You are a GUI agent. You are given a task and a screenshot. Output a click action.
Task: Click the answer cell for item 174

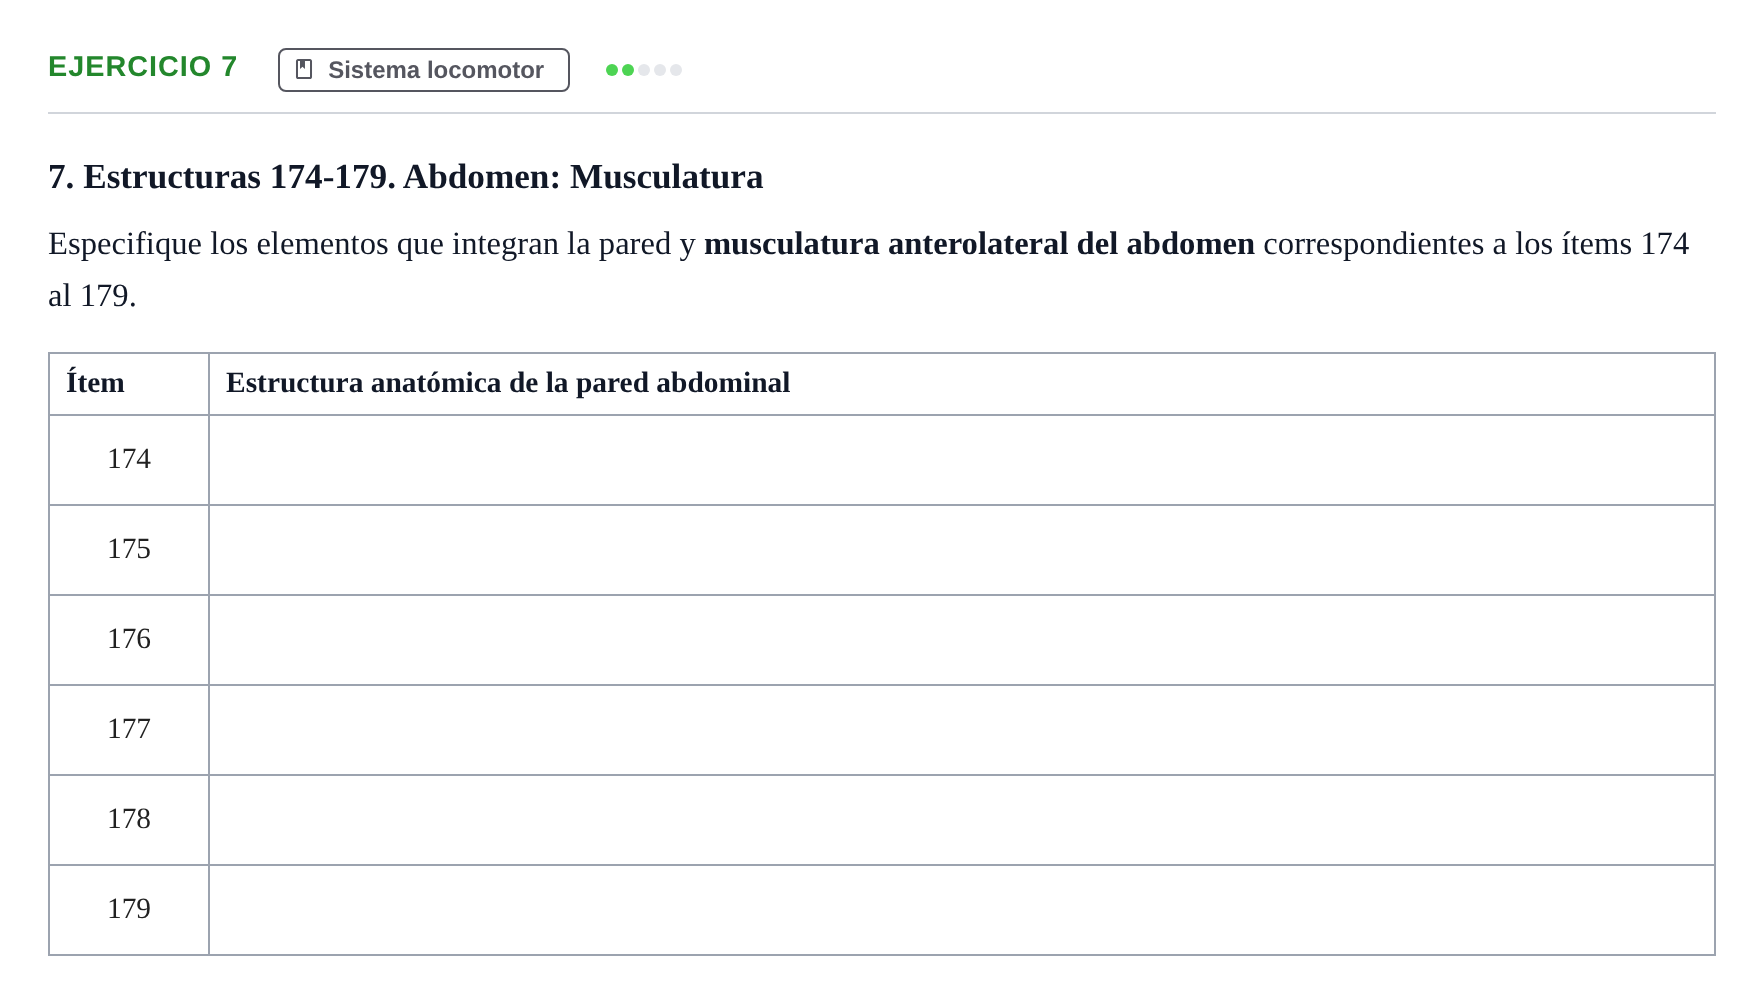click(x=962, y=460)
